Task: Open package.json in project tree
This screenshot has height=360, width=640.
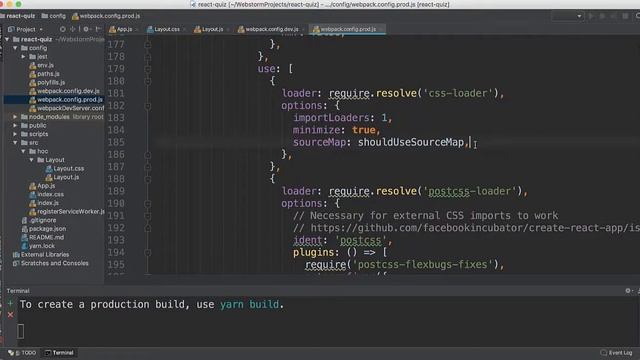Action: pos(44,229)
